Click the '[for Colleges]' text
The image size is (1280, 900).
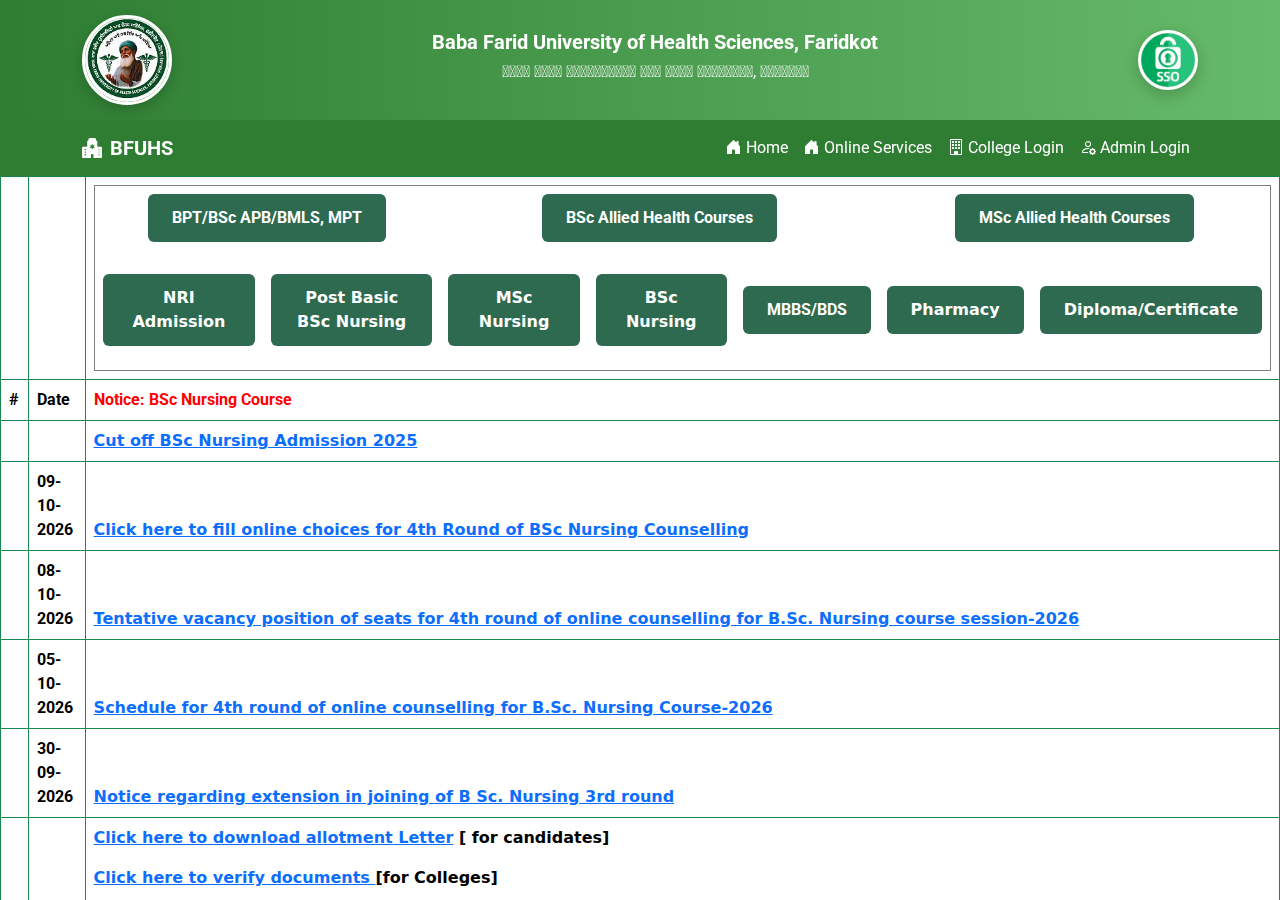click(x=437, y=878)
